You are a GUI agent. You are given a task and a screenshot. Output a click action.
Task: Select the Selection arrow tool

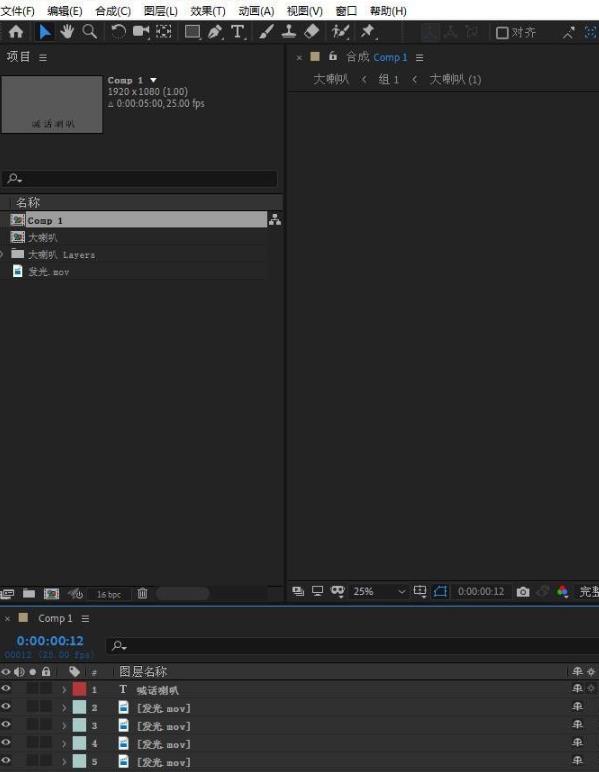[x=45, y=32]
